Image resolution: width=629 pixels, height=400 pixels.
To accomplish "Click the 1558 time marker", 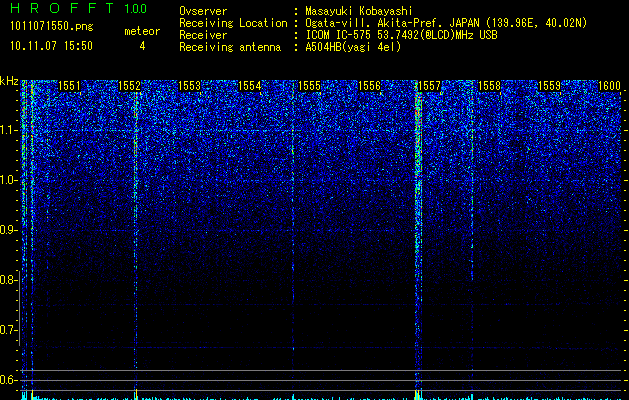I will pos(489,86).
